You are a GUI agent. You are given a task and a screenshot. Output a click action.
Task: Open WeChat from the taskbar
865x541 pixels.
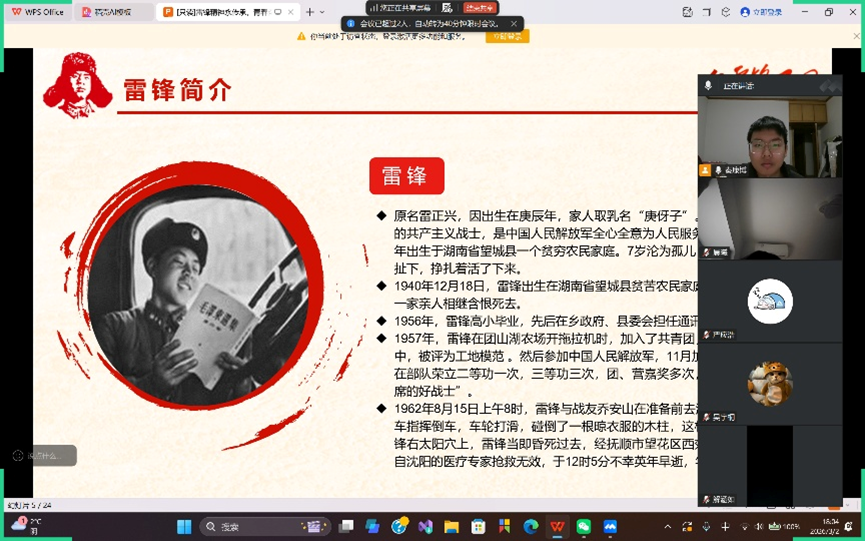tap(583, 526)
